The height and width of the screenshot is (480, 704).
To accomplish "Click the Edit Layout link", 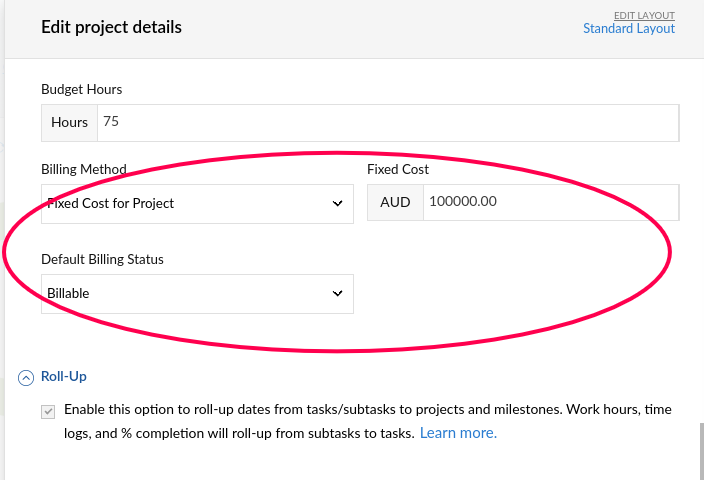I will pyautogui.click(x=644, y=15).
